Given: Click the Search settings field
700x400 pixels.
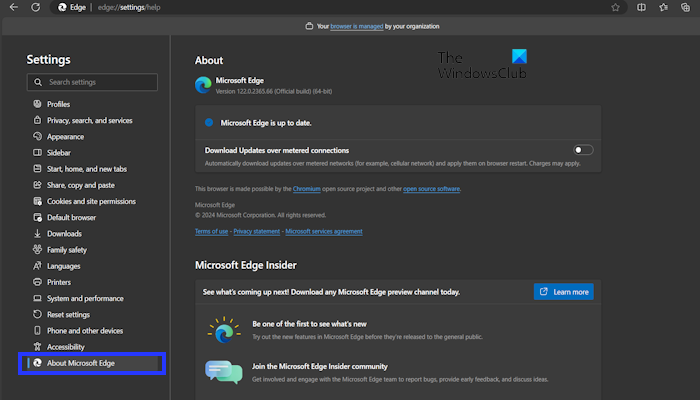Looking at the screenshot, I should (x=92, y=82).
